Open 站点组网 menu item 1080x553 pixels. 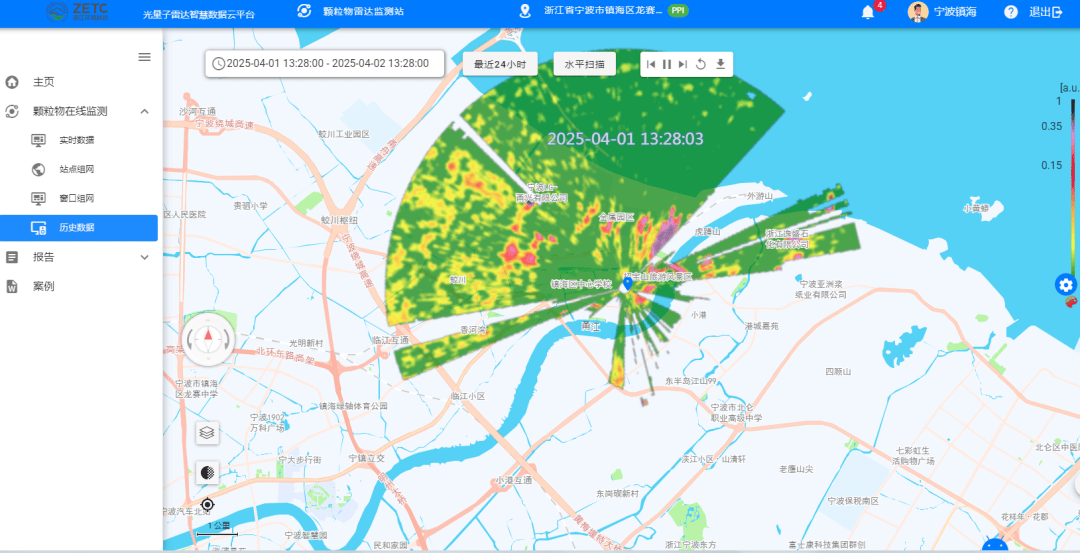(77, 169)
